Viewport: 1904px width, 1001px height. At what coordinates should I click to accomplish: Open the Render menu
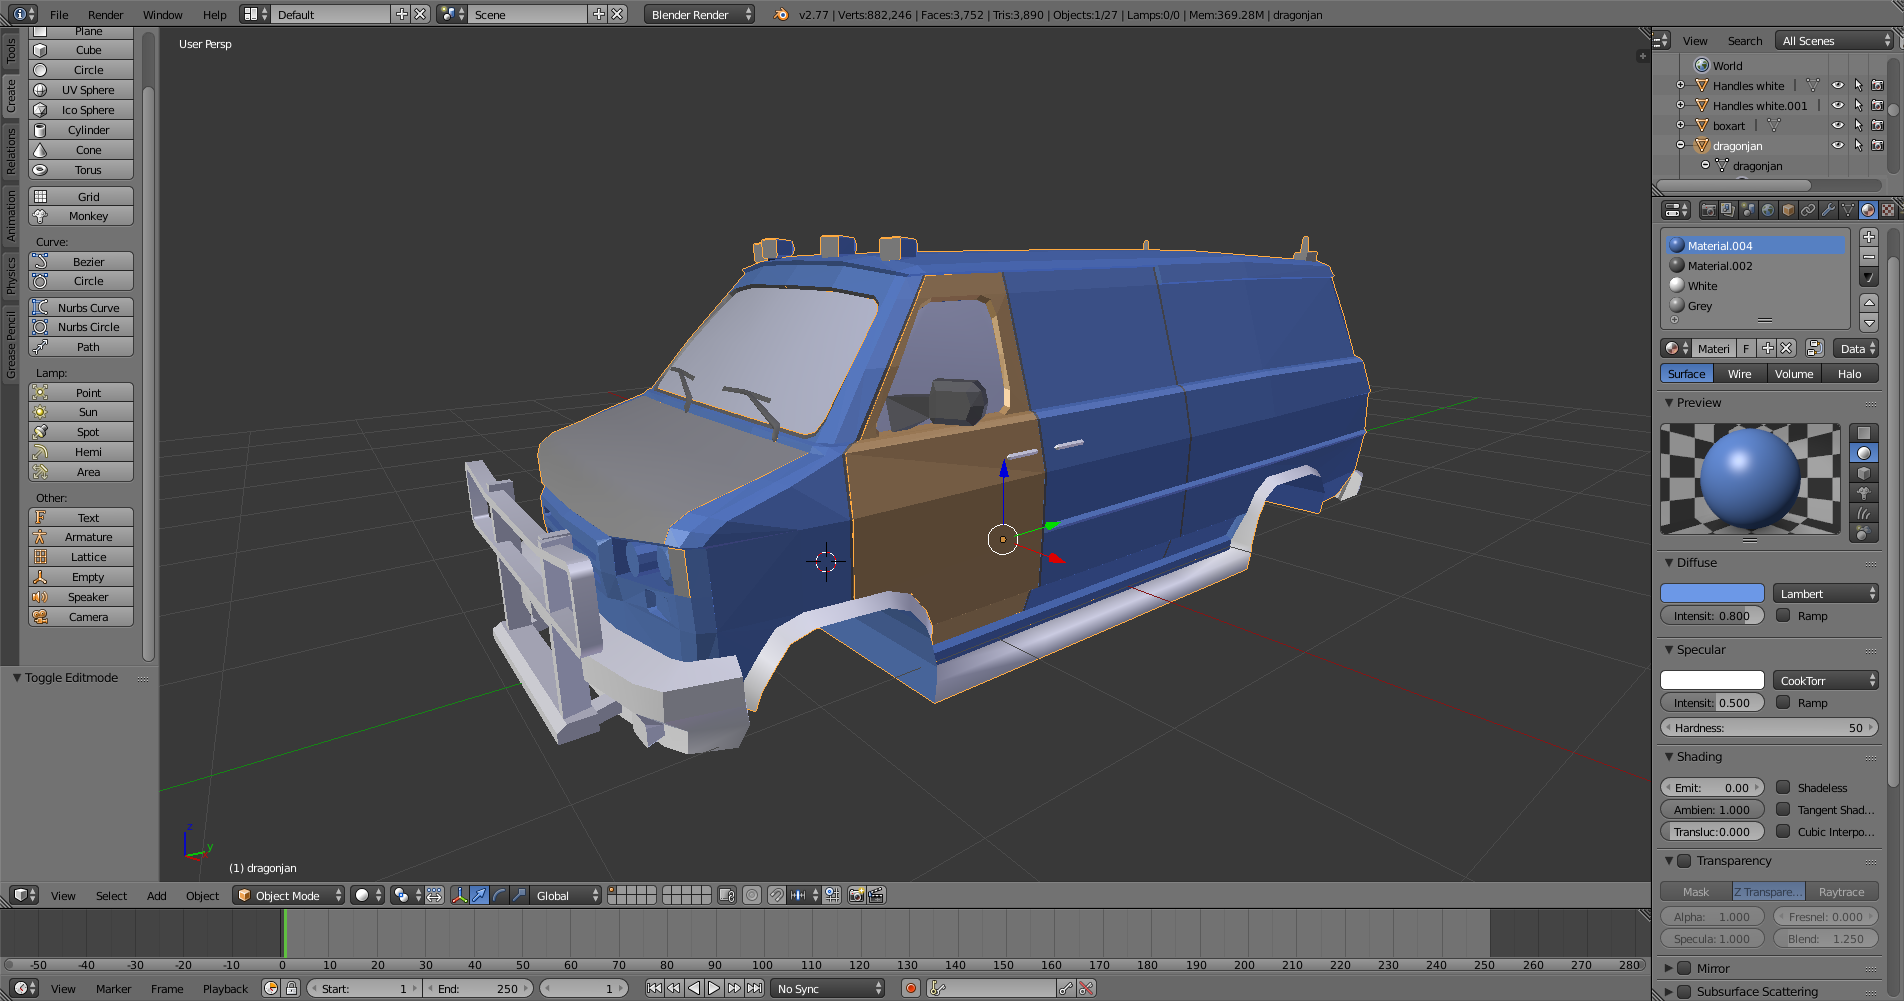pyautogui.click(x=105, y=15)
